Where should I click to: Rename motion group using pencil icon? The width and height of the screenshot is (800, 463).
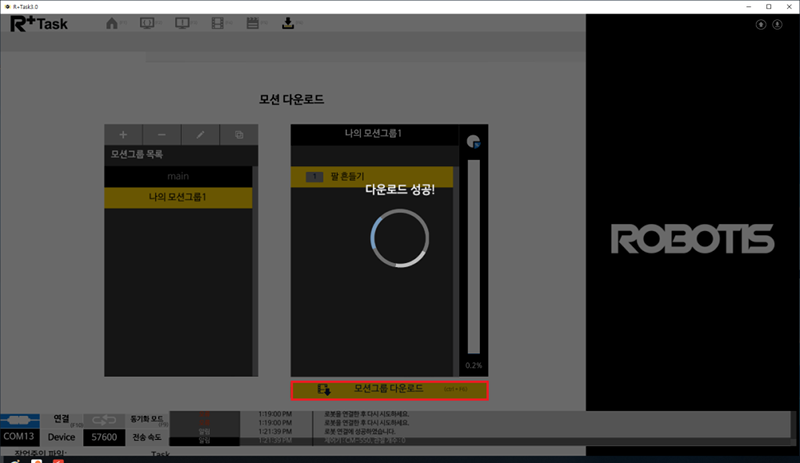(200, 134)
